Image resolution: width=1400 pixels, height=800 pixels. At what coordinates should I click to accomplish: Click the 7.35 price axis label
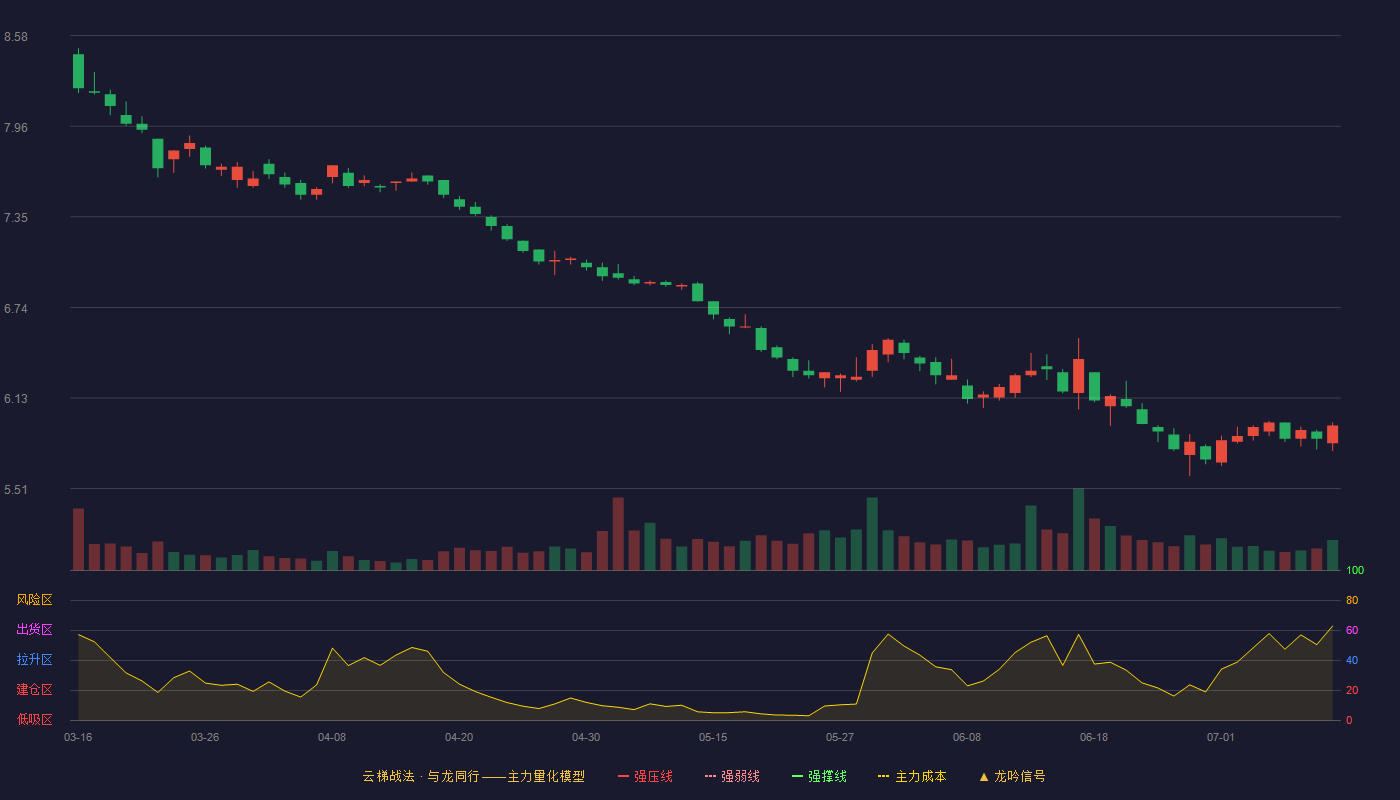(16, 218)
